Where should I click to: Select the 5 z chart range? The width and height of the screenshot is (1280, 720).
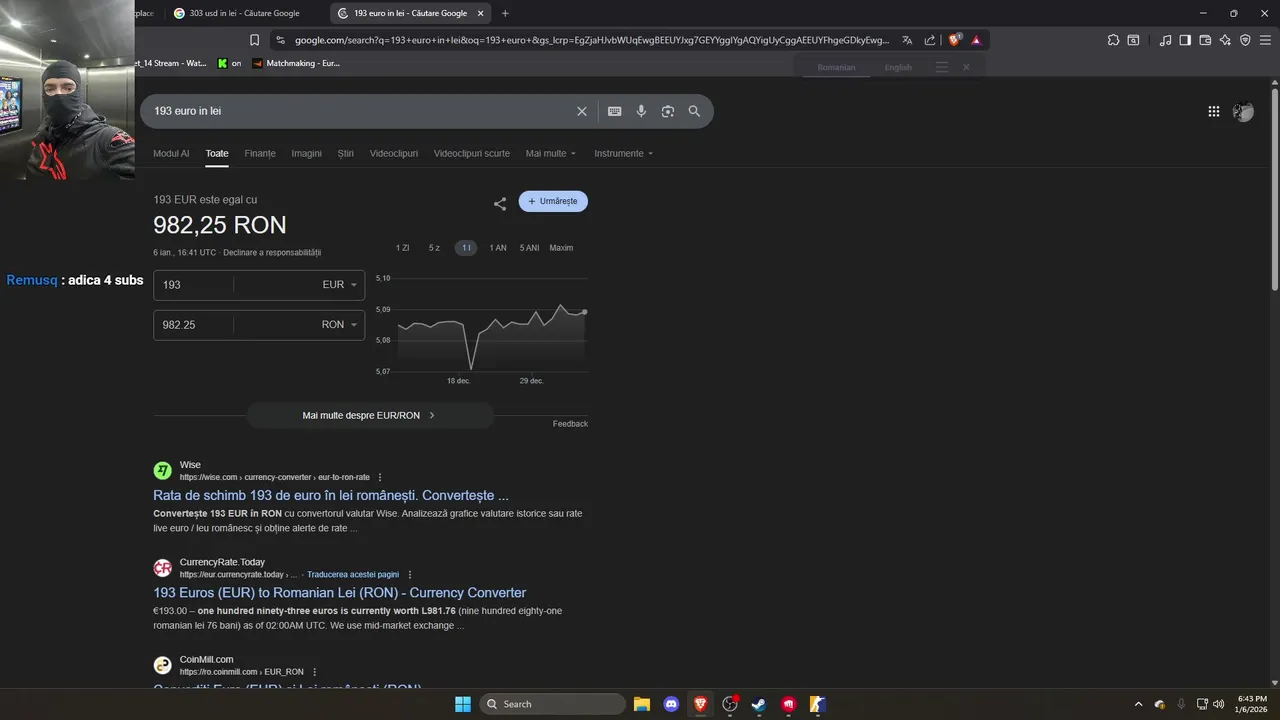pyautogui.click(x=434, y=248)
